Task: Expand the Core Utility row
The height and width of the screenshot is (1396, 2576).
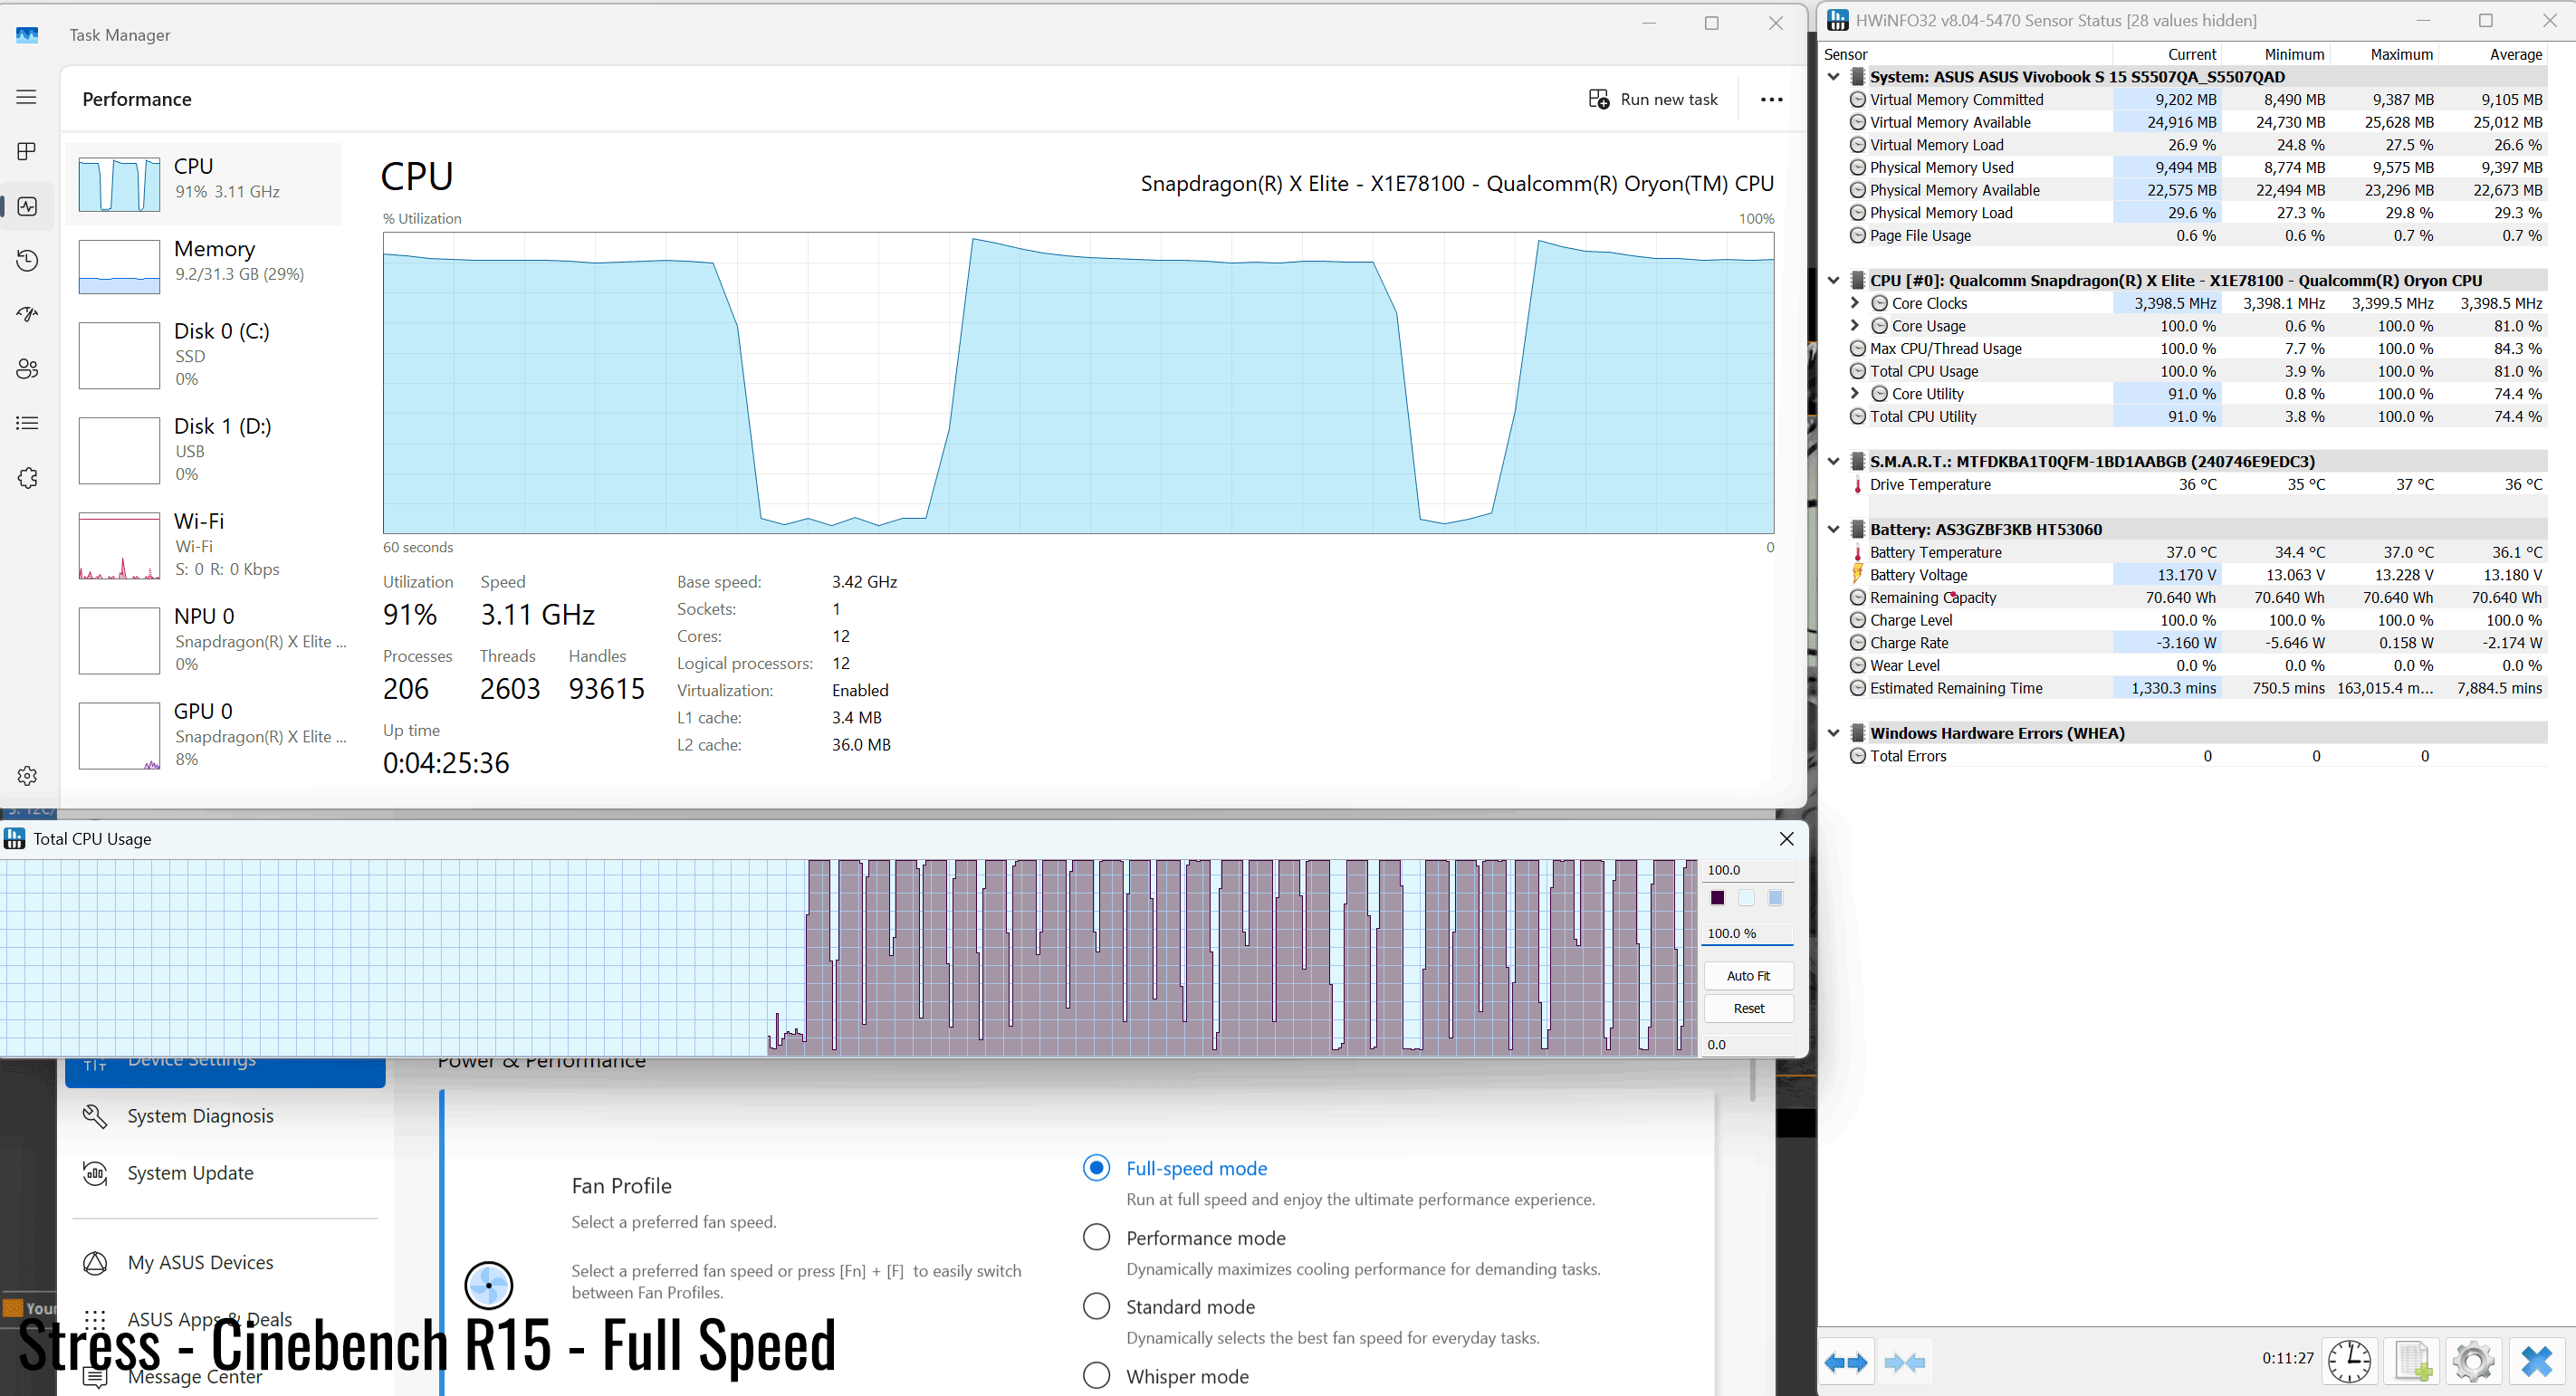Action: [1855, 394]
